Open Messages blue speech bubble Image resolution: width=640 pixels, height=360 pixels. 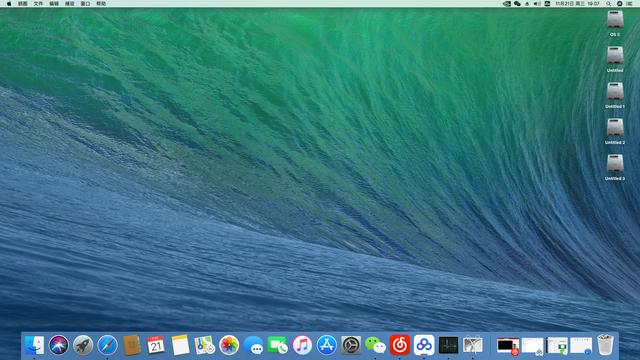253,346
